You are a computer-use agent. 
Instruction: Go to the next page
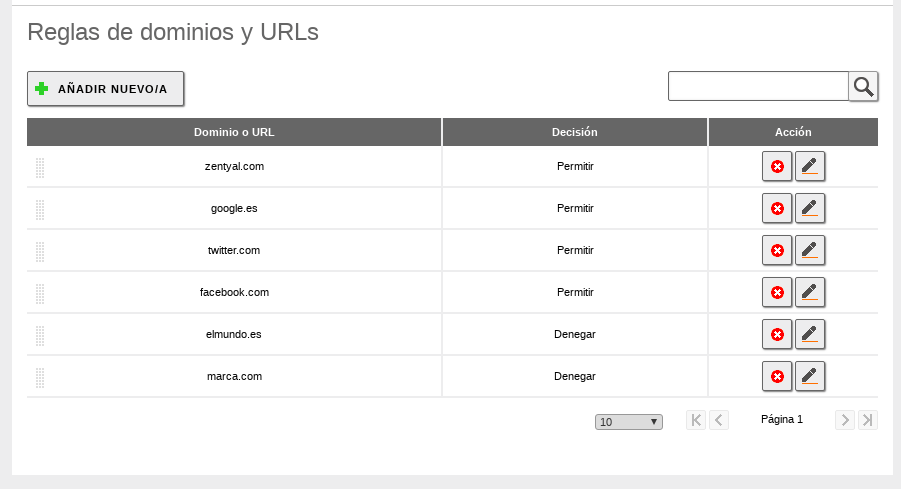pos(845,420)
